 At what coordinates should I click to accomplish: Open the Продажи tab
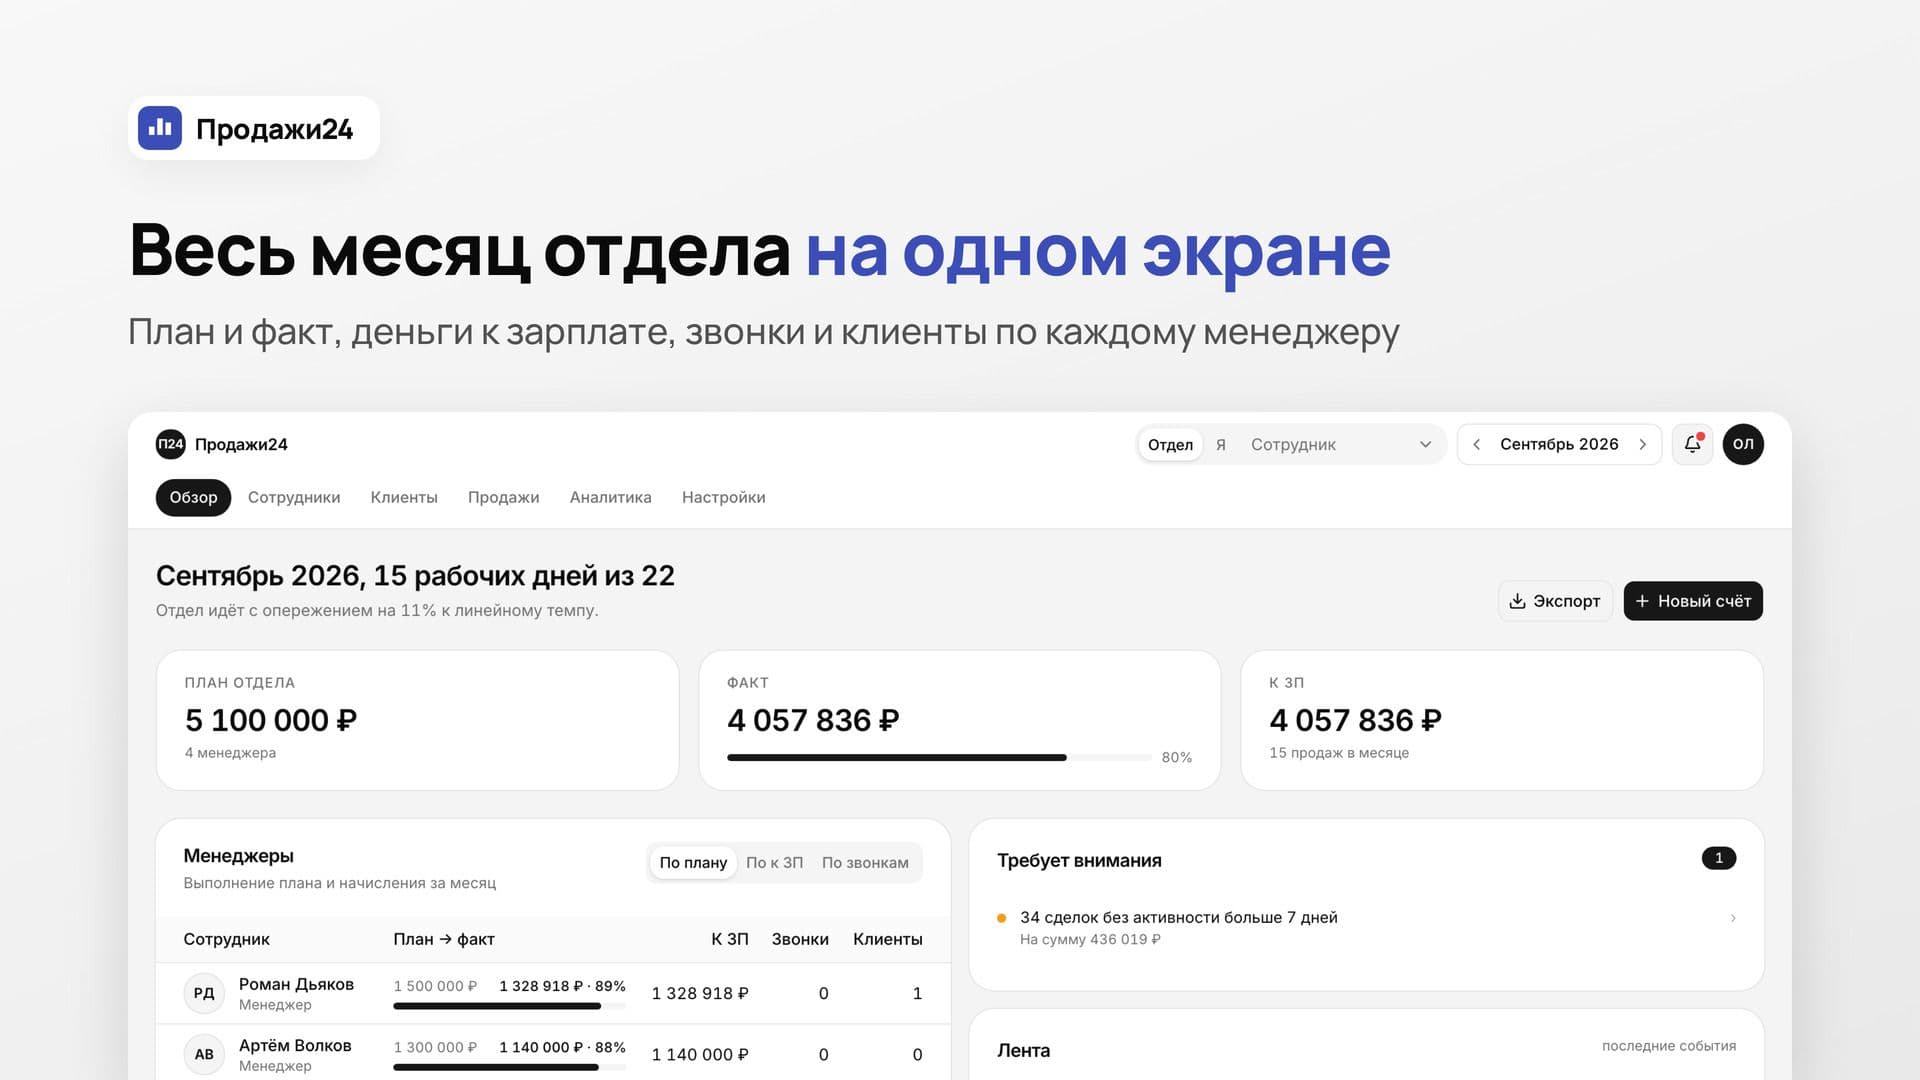pos(504,497)
